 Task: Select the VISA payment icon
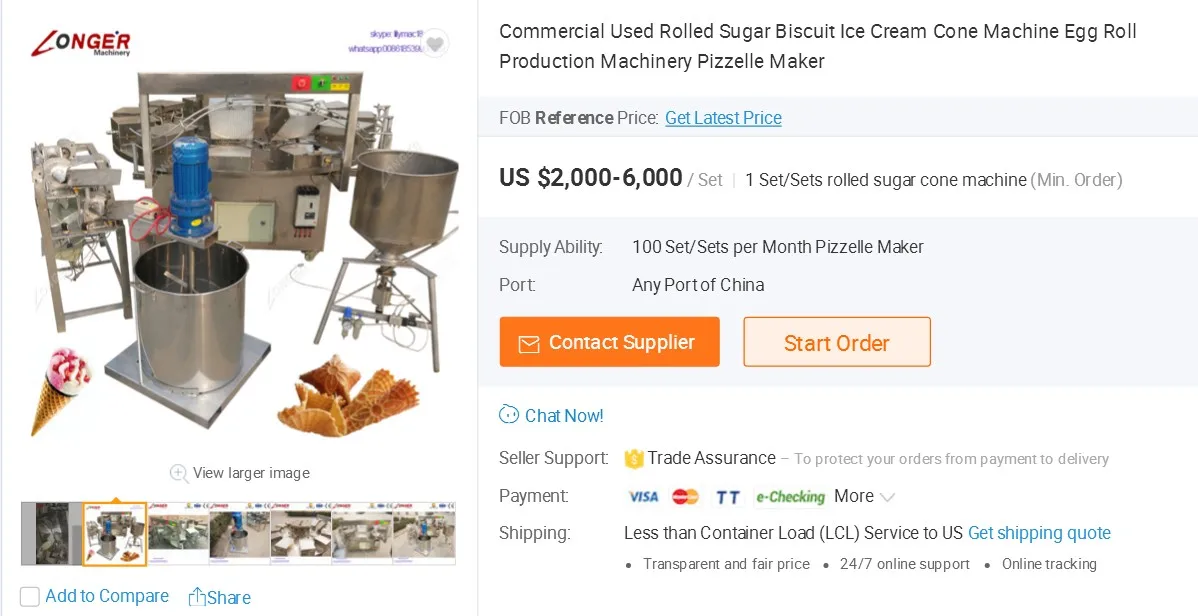pos(643,497)
